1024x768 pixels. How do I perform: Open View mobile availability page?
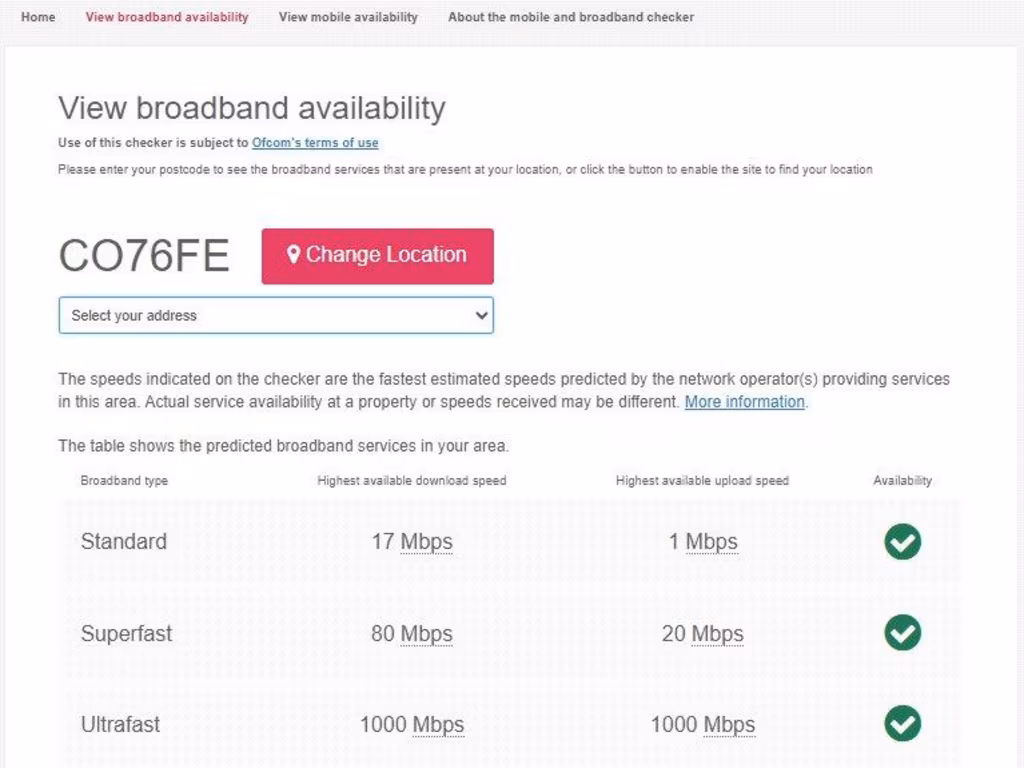coord(348,17)
